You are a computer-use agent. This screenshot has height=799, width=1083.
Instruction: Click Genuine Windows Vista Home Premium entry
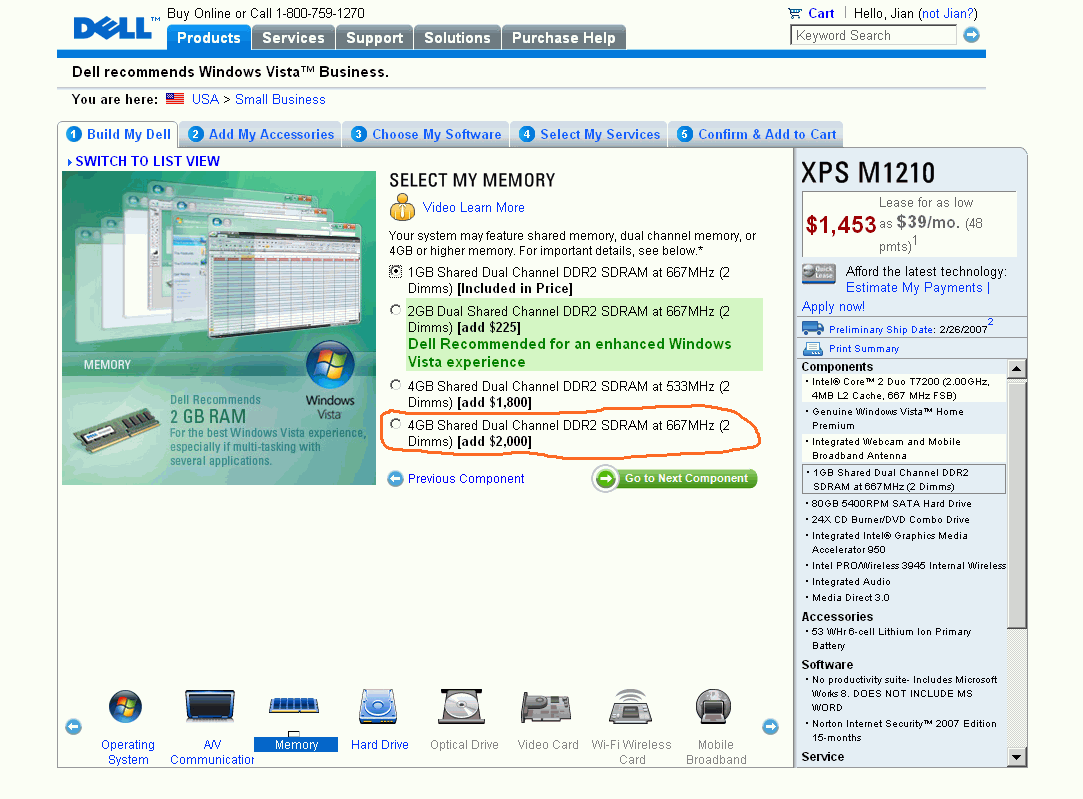click(888, 418)
